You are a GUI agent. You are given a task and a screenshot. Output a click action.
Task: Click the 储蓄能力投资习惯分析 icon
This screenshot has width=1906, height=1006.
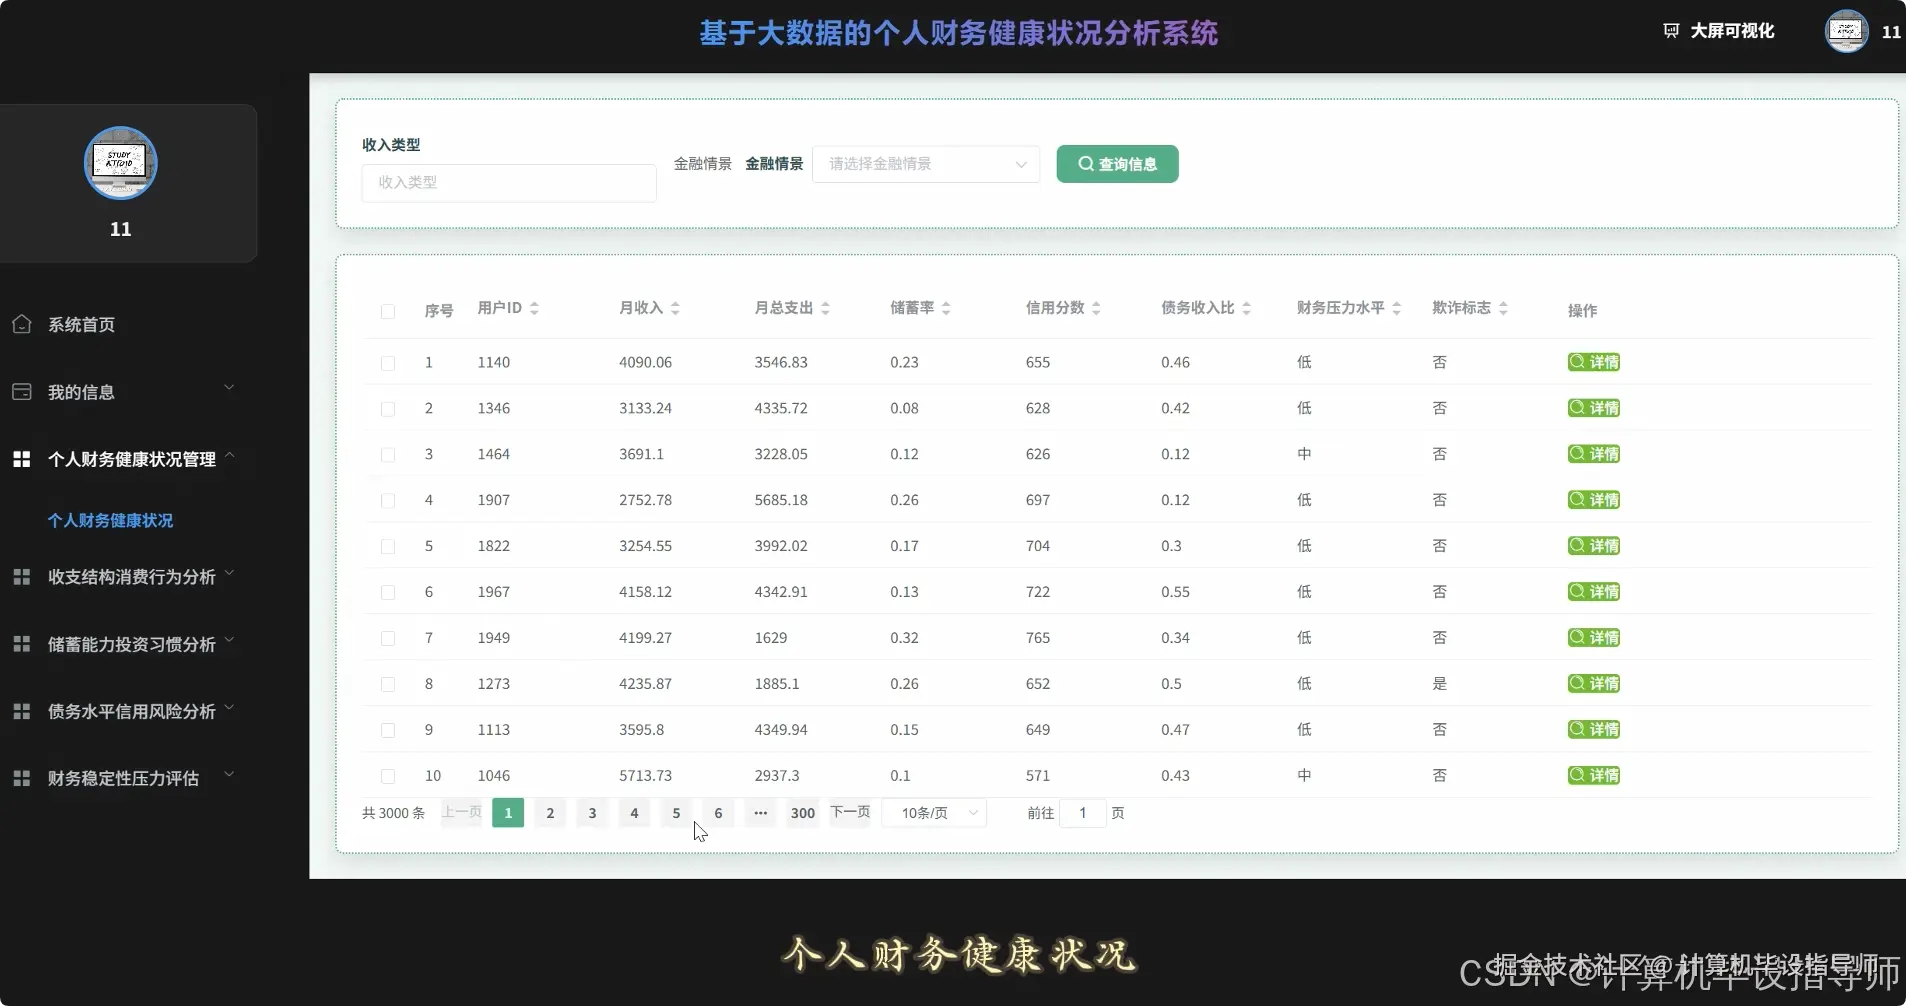coord(21,643)
